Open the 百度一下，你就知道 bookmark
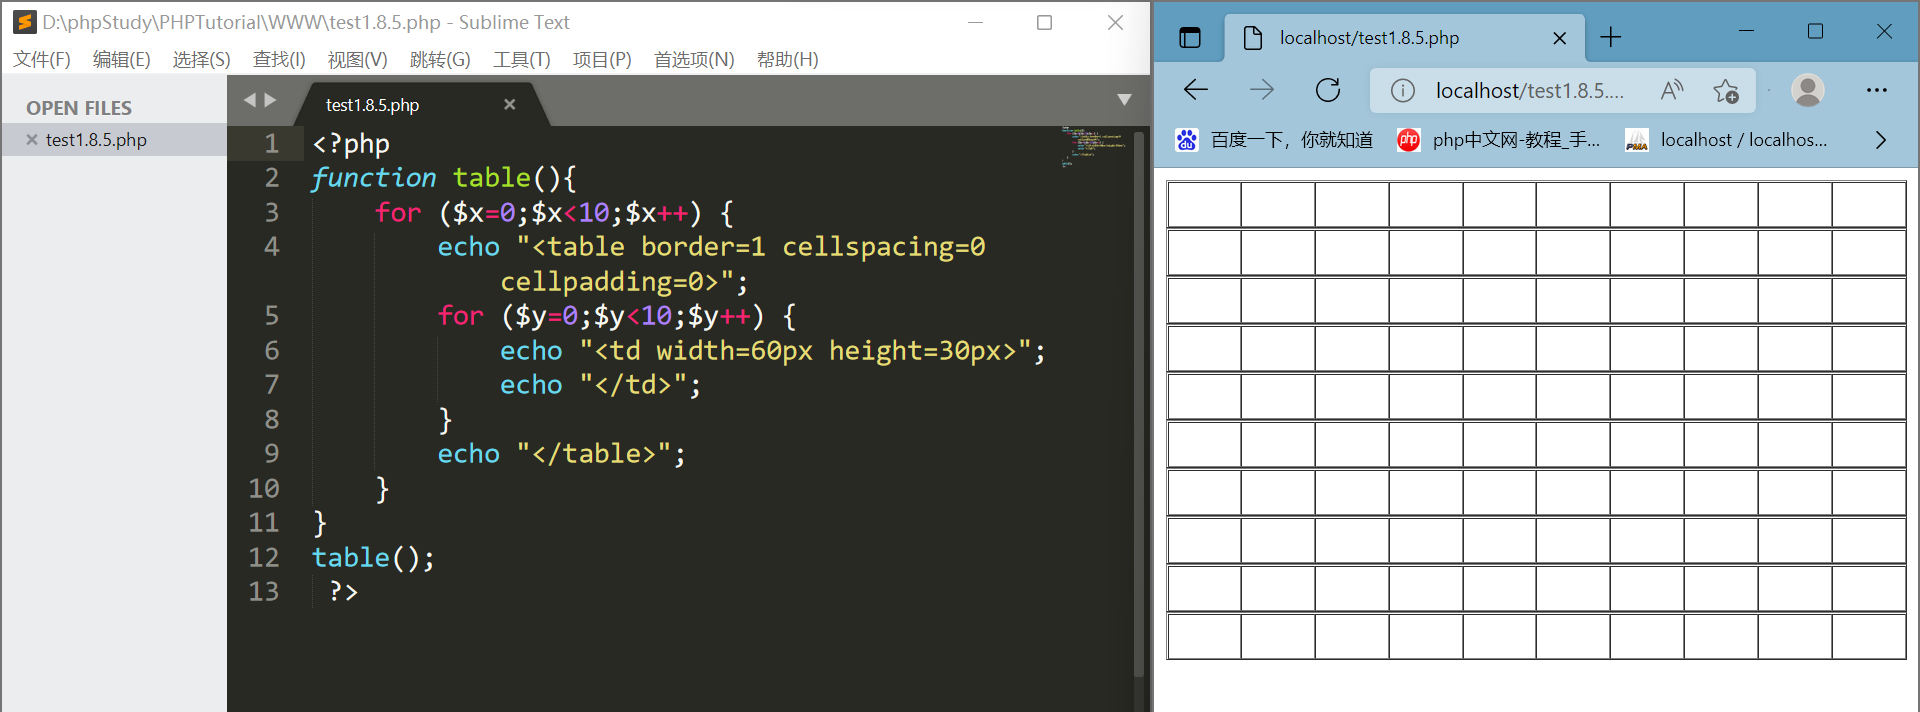The width and height of the screenshot is (1920, 712). coord(1274,140)
